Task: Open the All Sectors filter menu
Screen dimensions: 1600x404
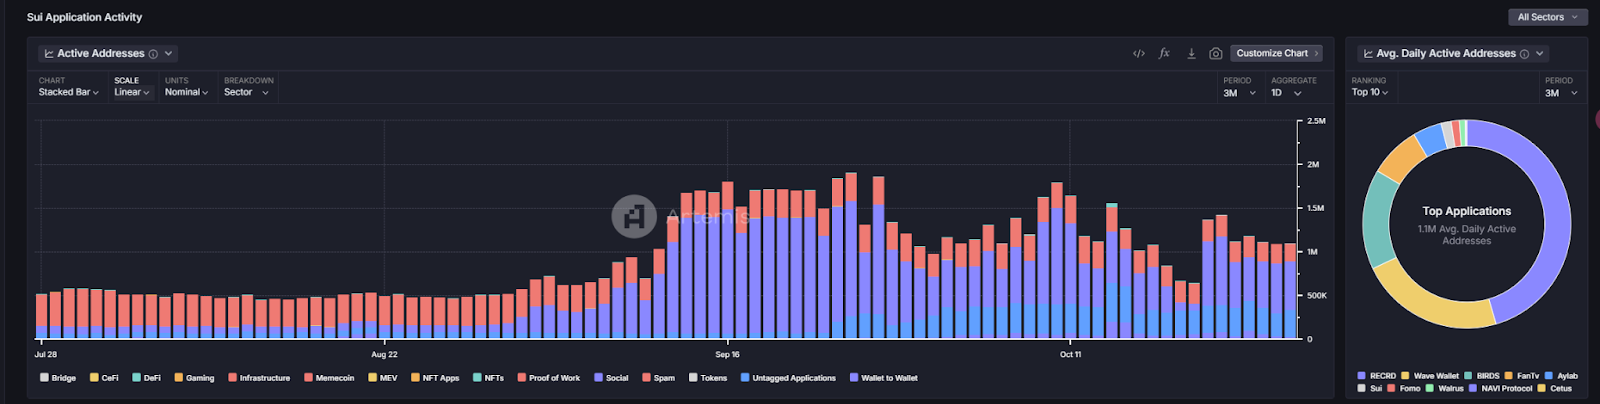Action: [1547, 17]
